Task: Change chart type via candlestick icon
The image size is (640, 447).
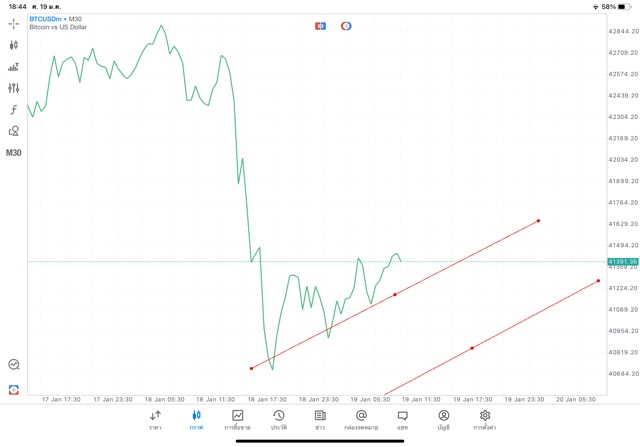Action: 14,45
